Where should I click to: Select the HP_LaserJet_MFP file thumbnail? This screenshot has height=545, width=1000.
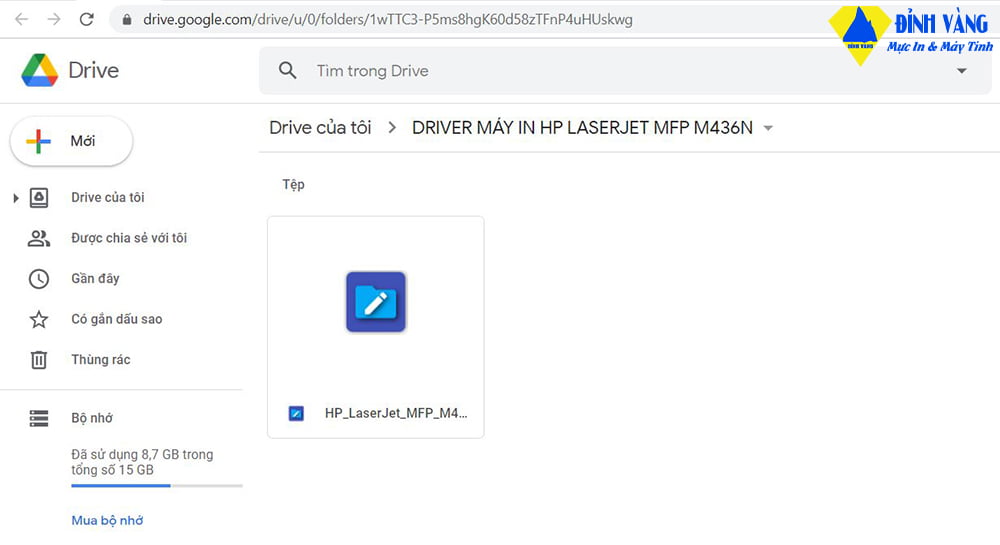pyautogui.click(x=376, y=302)
